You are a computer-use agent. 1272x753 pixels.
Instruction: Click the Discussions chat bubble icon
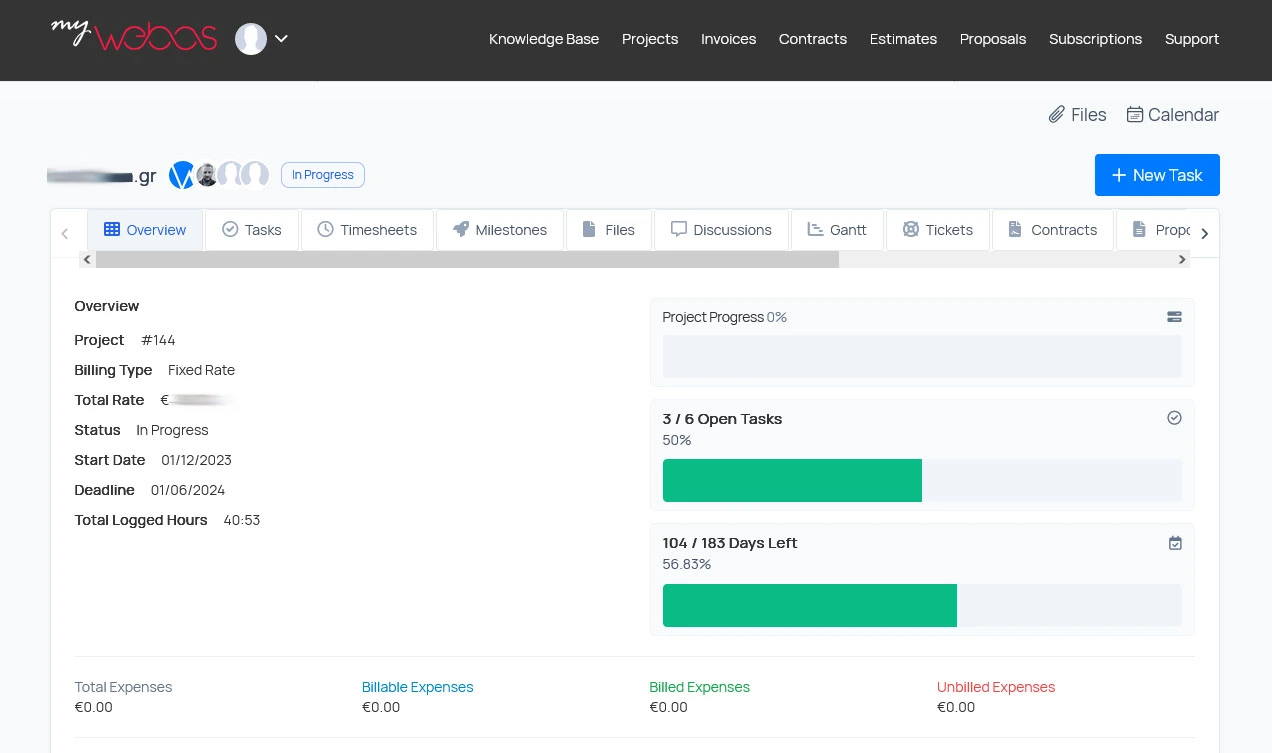tap(679, 229)
